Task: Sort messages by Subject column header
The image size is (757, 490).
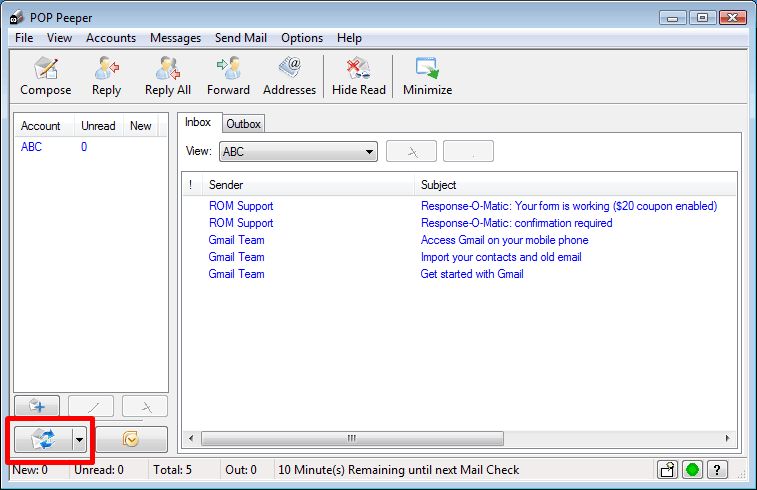Action: click(x=575, y=185)
